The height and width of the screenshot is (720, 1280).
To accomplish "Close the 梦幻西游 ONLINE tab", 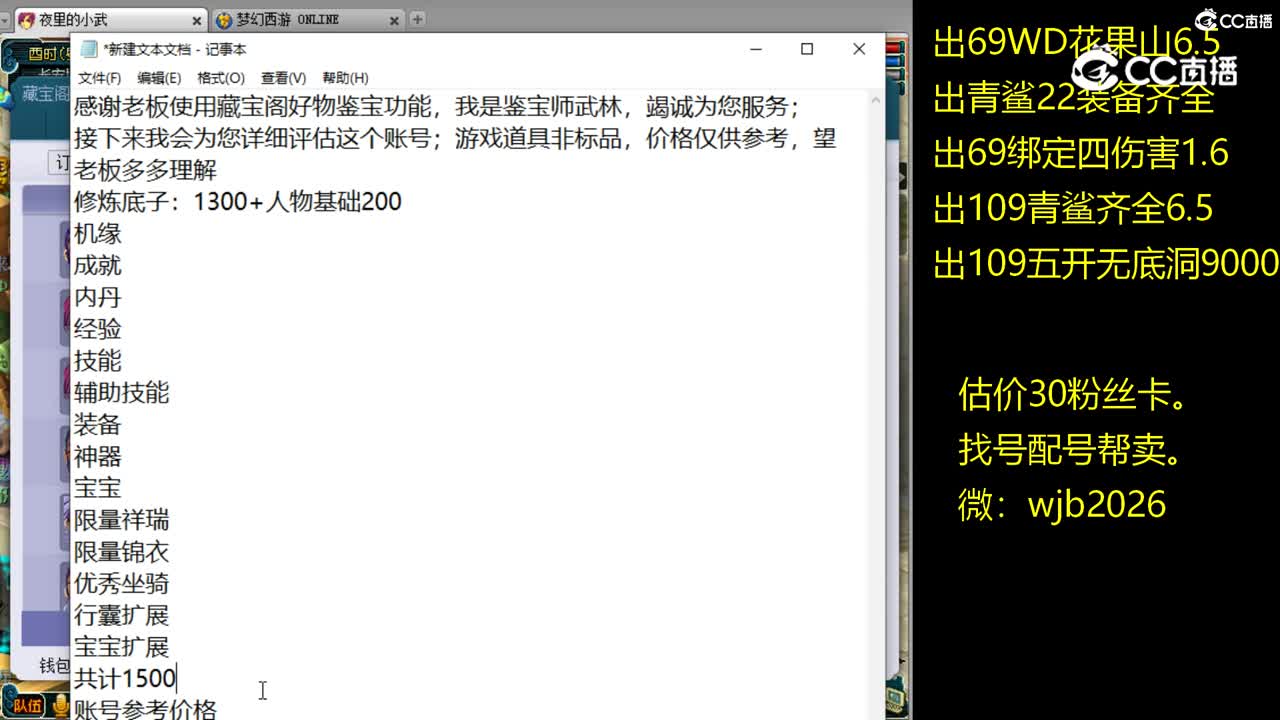I will [x=394, y=20].
